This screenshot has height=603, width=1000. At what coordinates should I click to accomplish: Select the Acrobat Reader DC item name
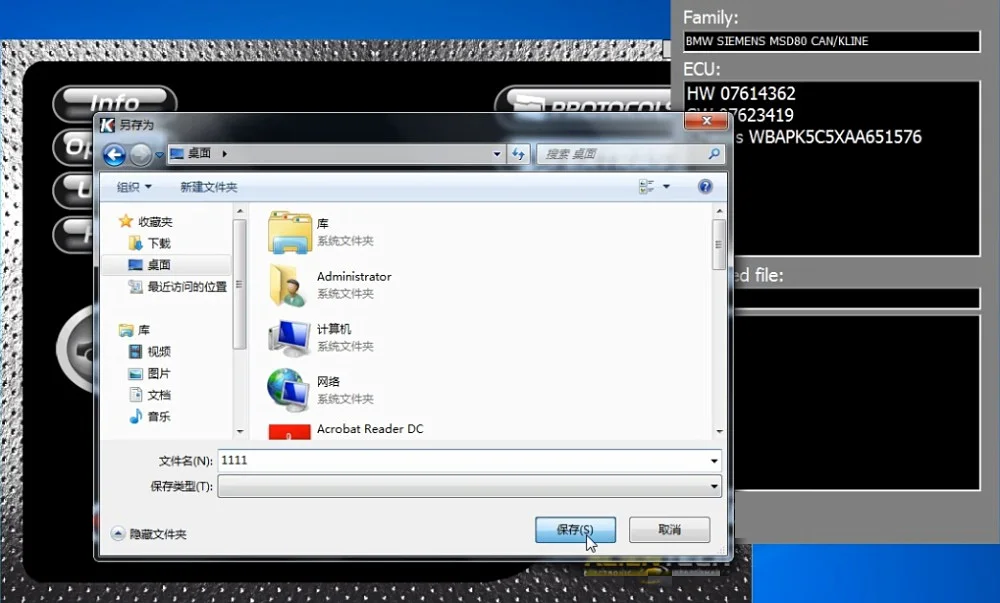coord(370,429)
